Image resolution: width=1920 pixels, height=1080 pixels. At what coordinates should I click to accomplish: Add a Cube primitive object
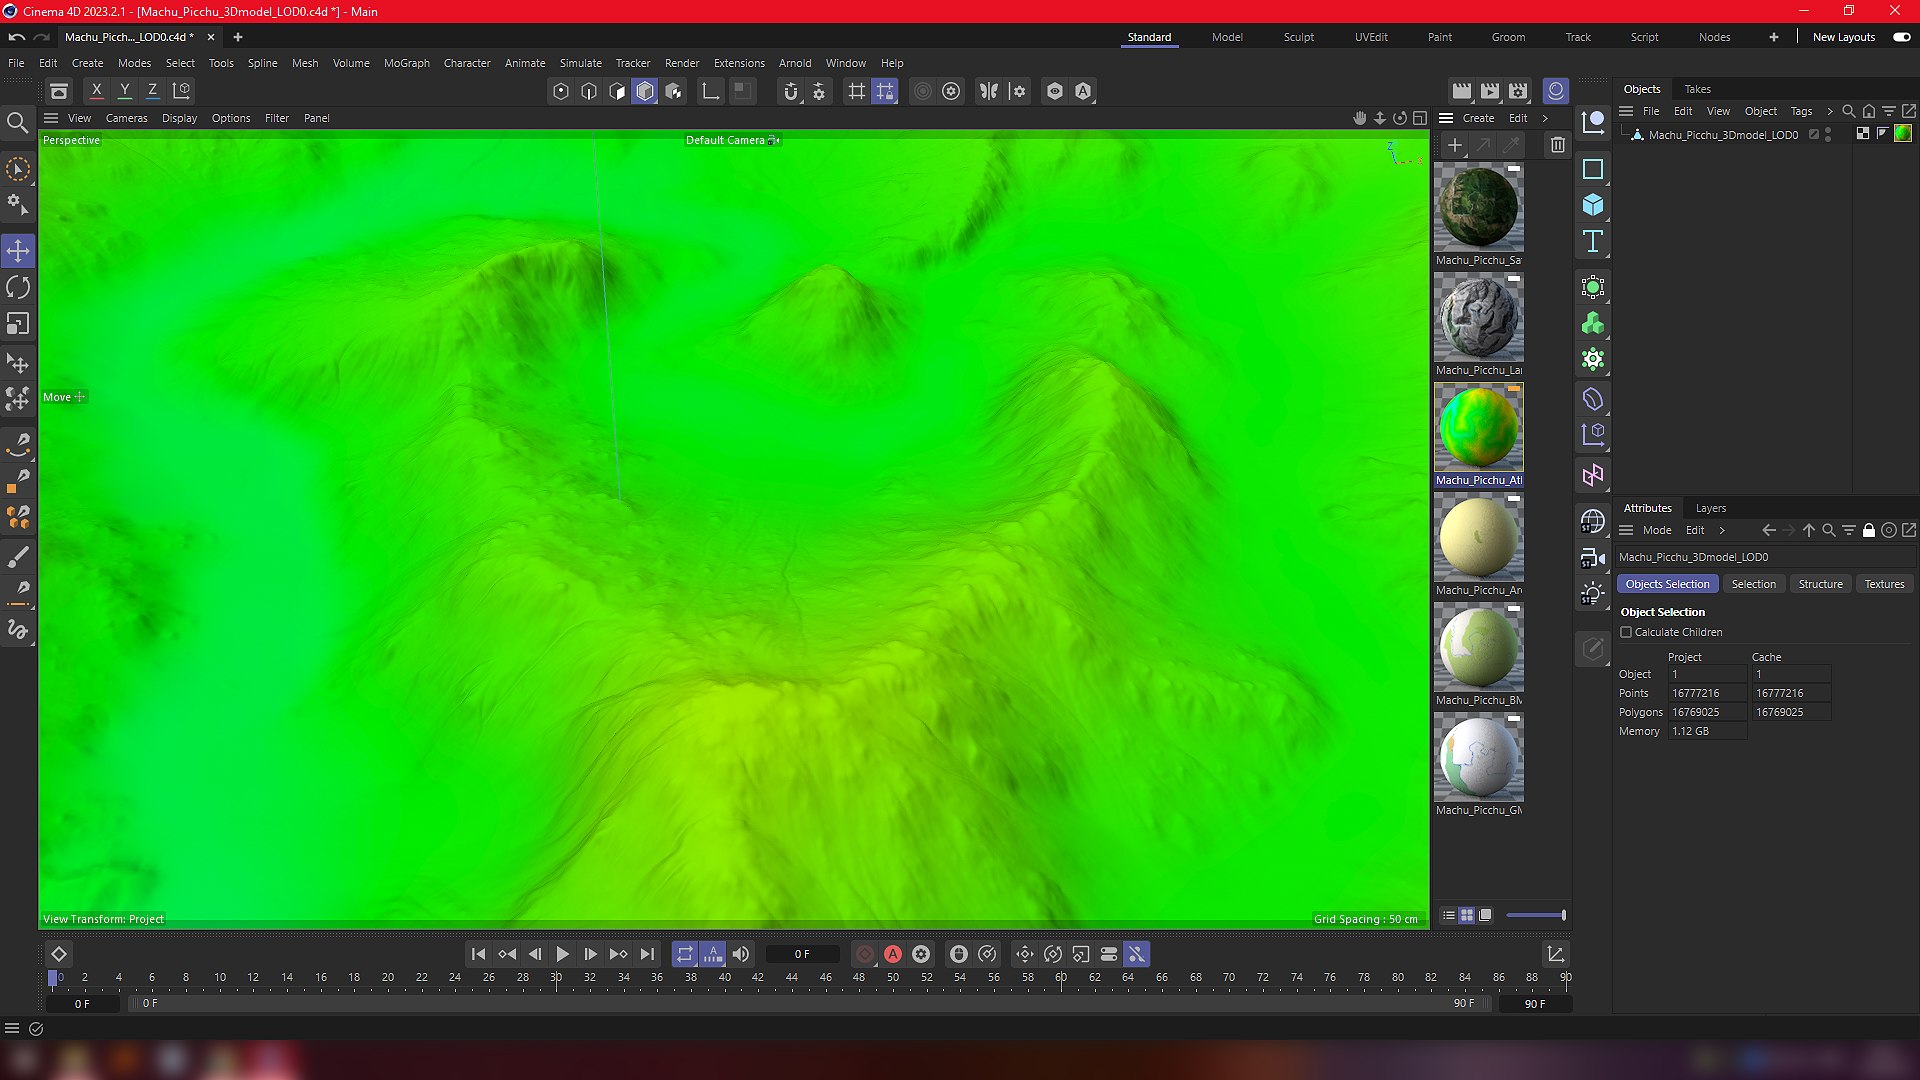coord(1593,205)
